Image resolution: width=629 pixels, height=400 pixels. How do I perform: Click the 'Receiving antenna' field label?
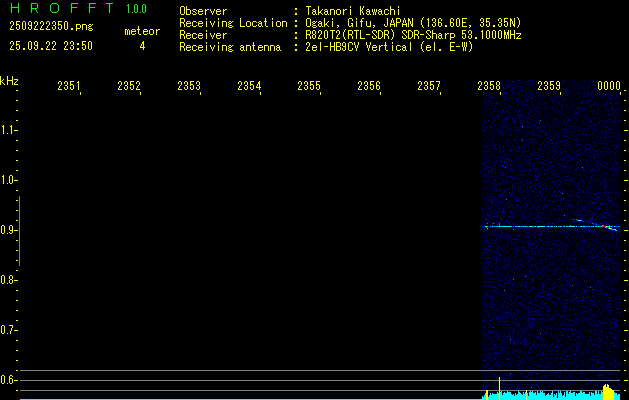pos(230,47)
